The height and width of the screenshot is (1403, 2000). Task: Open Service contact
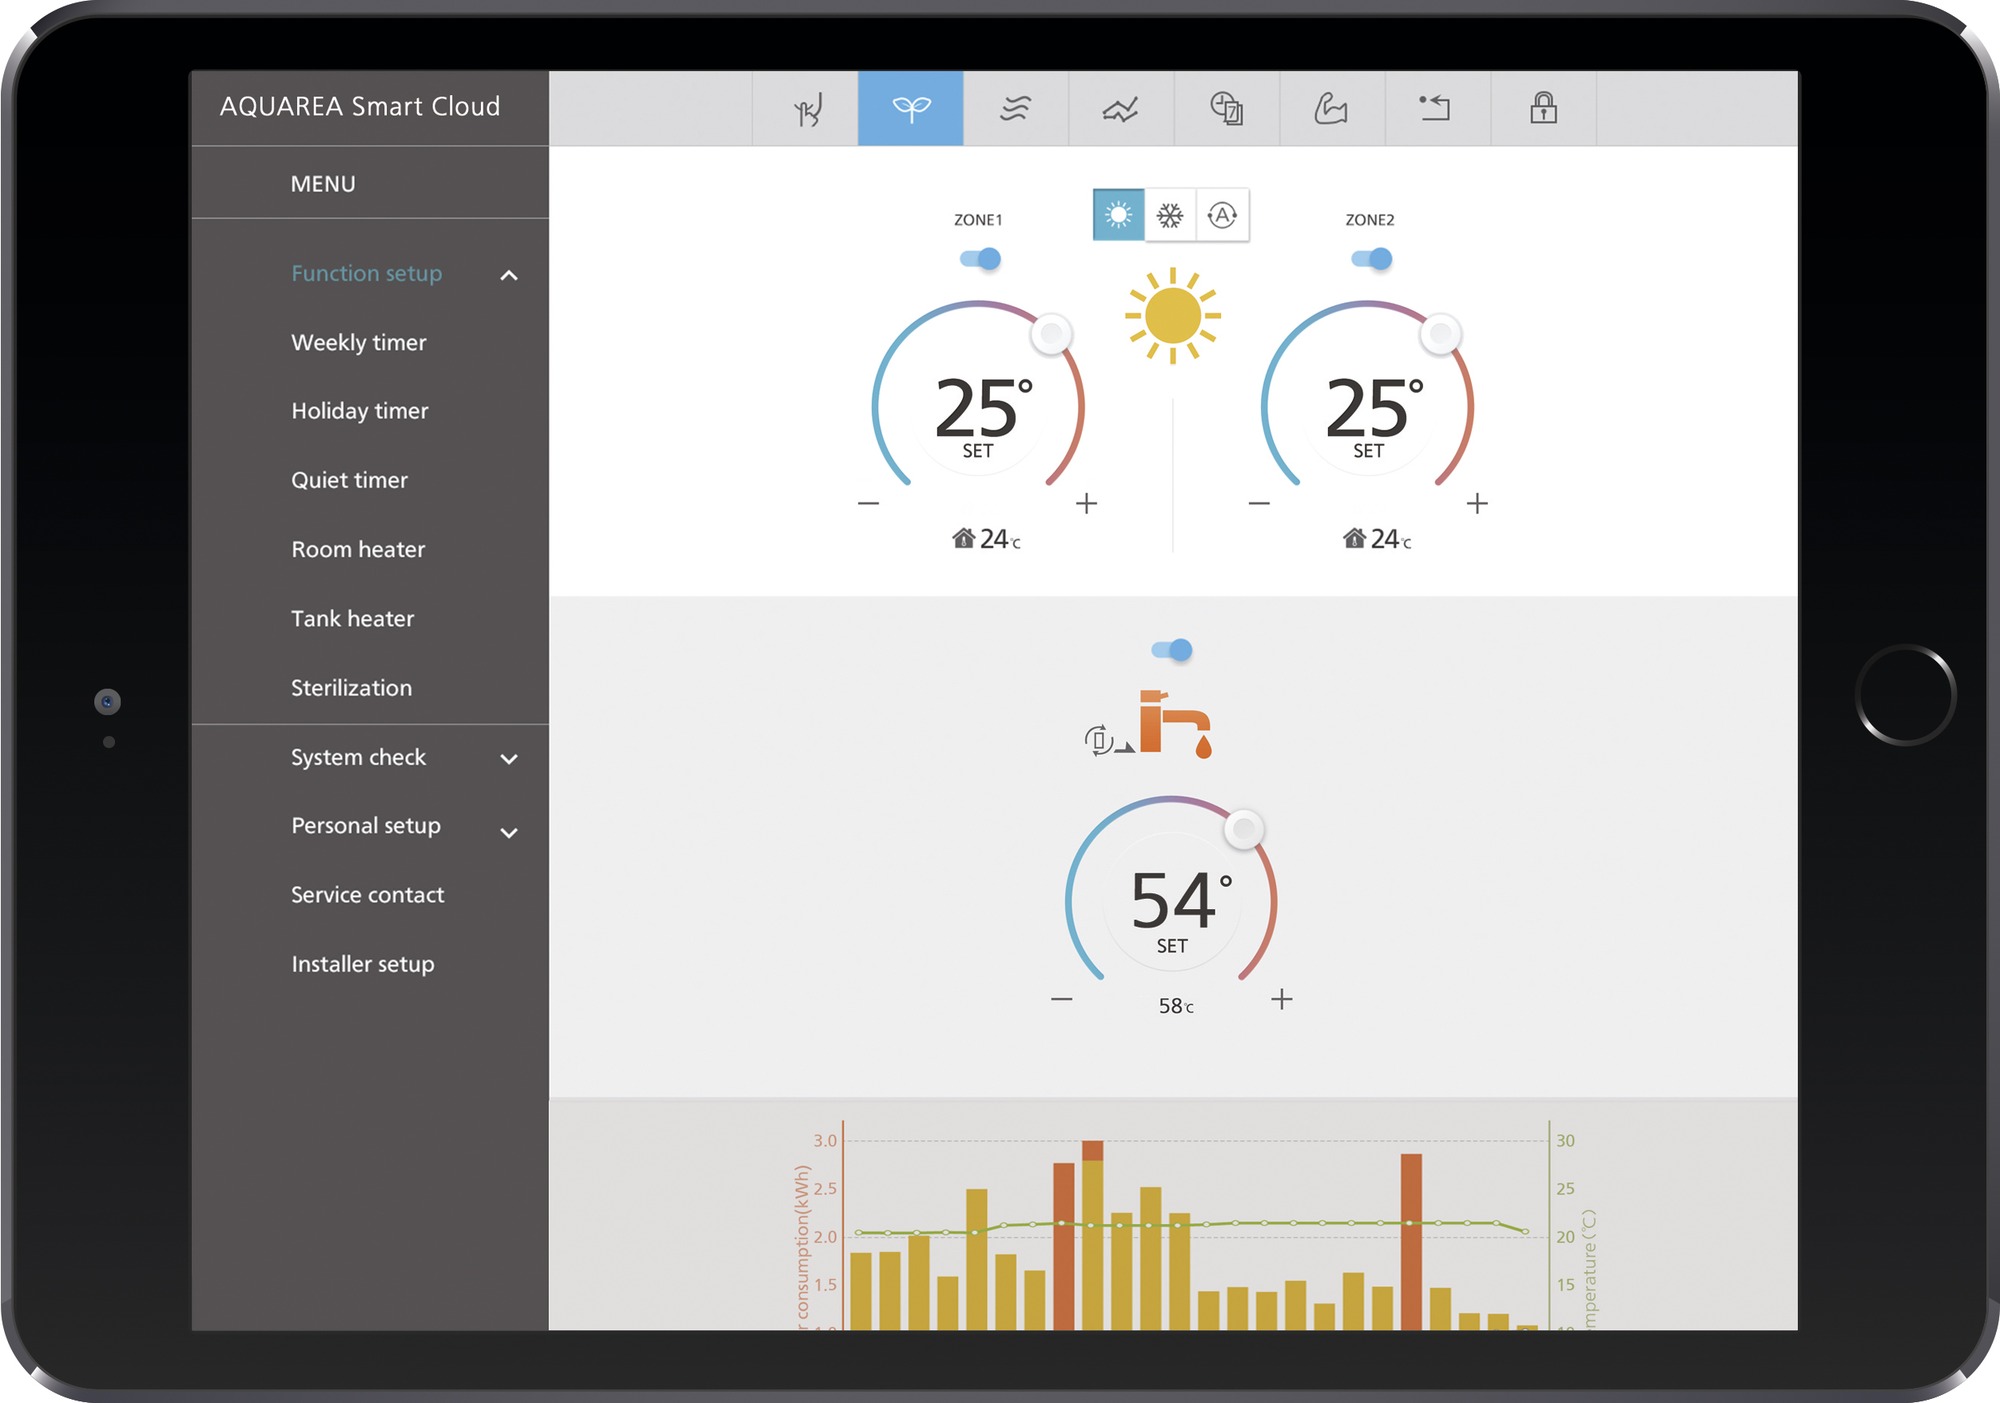click(367, 895)
